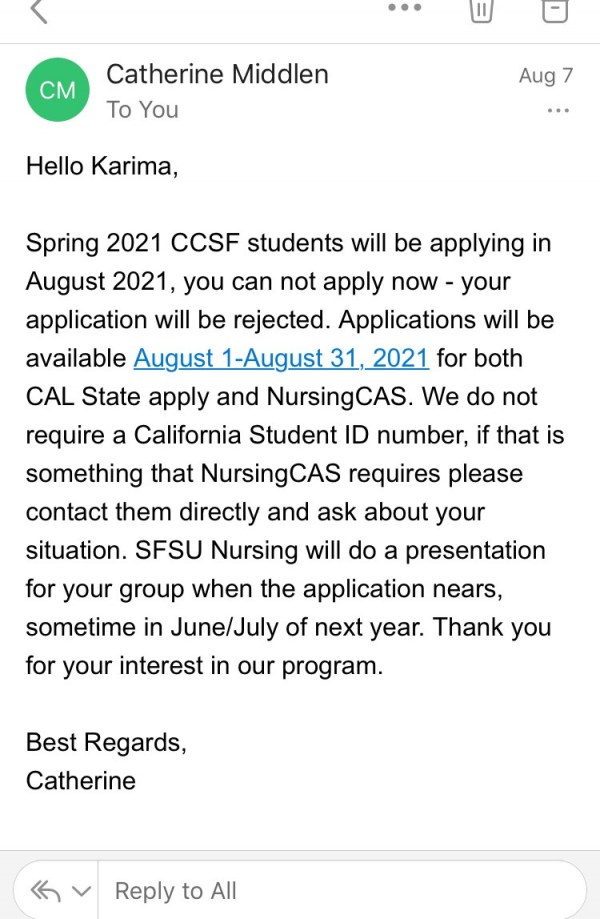
Task: Tap the line starting CAL State apply
Action: 281,397
